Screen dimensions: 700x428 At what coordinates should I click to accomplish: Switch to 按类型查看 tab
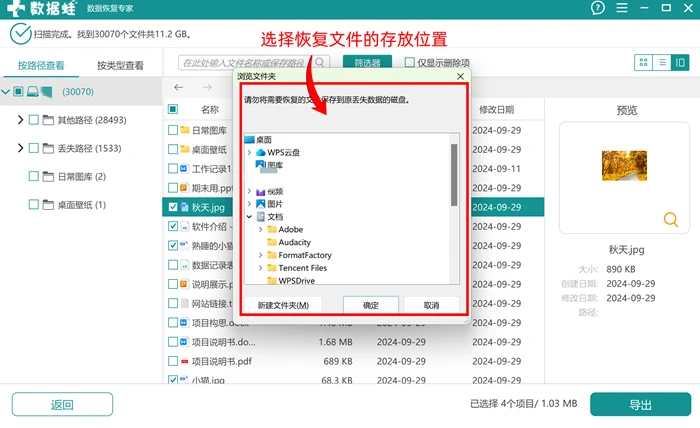pyautogui.click(x=121, y=66)
